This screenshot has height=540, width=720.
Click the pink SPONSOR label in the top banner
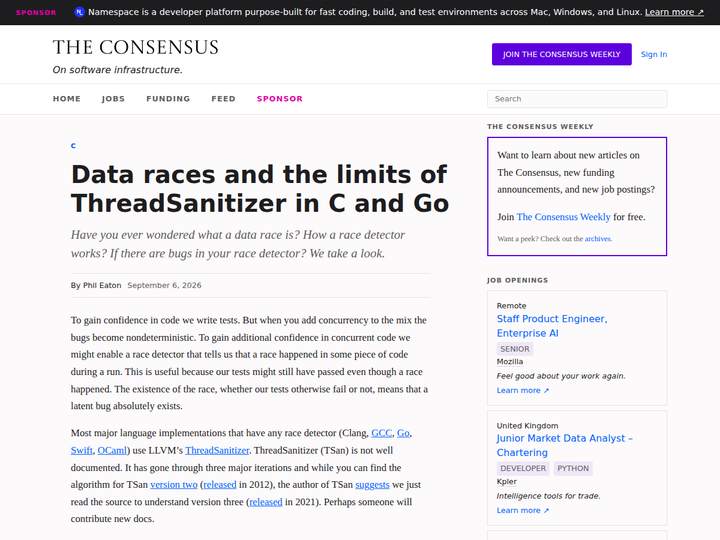[x=36, y=13]
